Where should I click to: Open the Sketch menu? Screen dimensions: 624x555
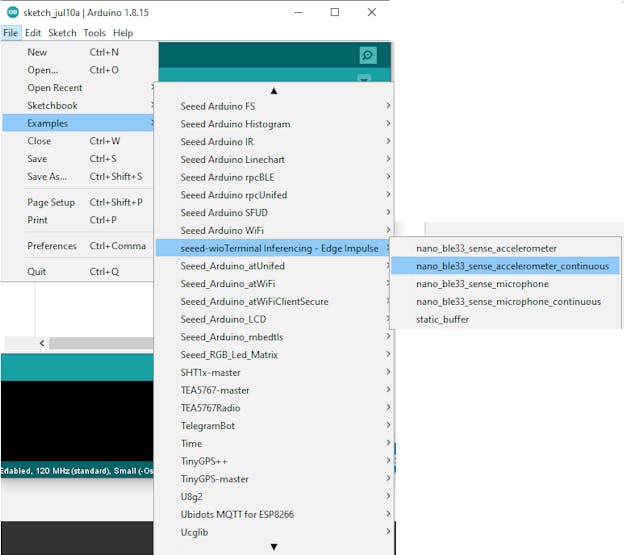(62, 33)
